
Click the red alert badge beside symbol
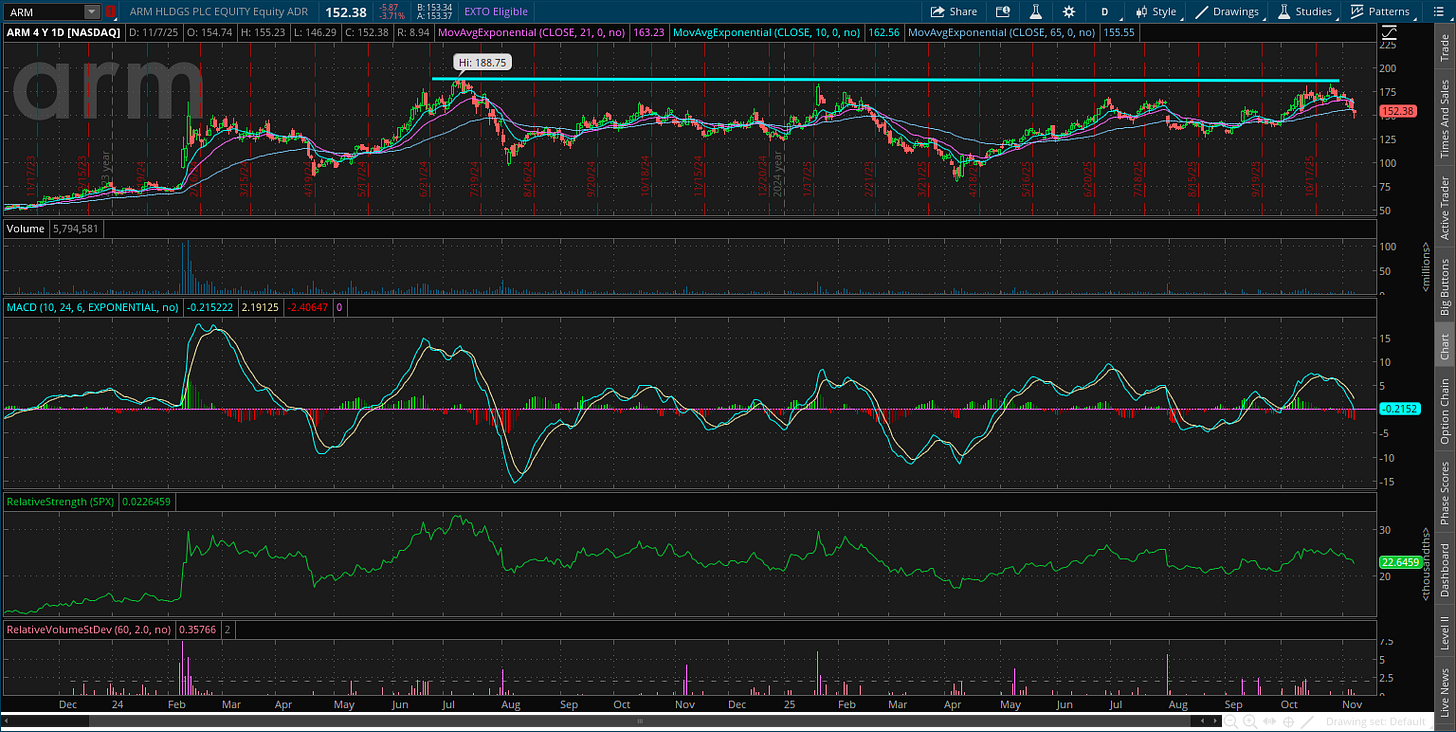[x=110, y=12]
